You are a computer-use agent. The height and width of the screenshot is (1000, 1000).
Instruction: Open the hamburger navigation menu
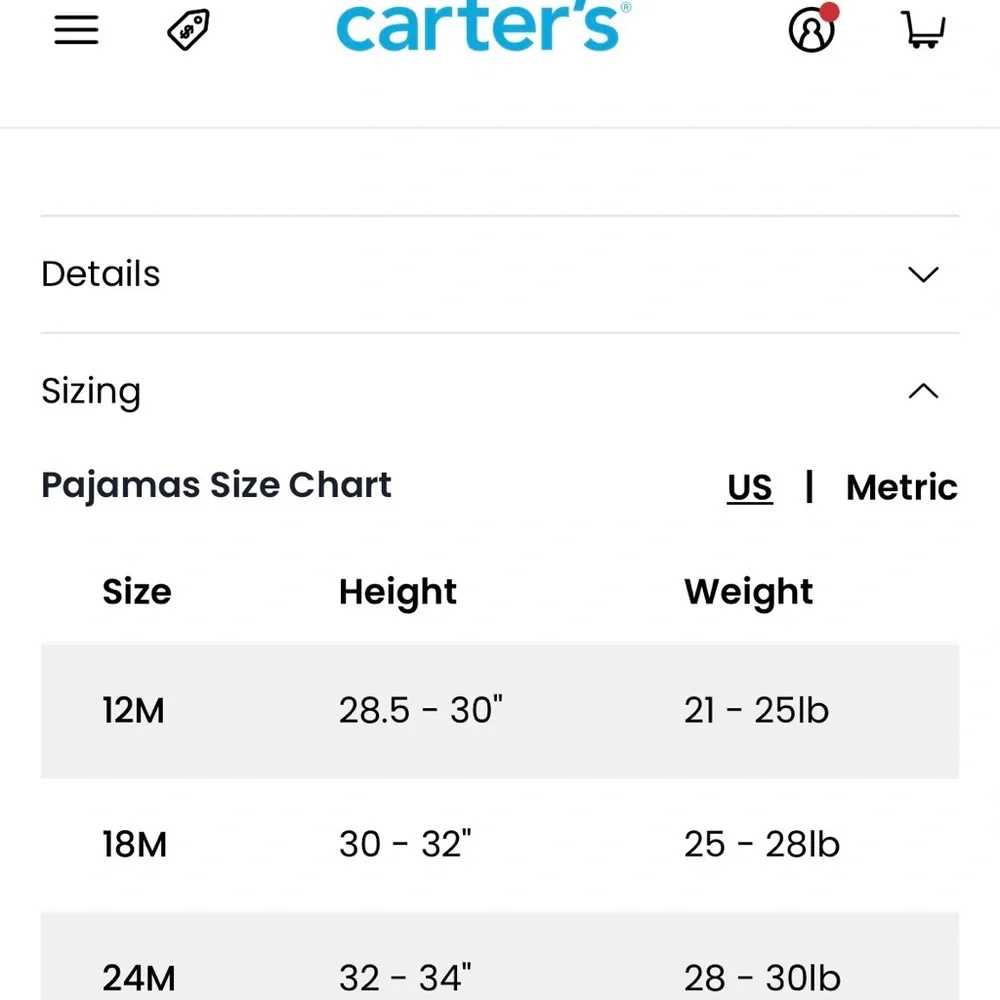[76, 29]
